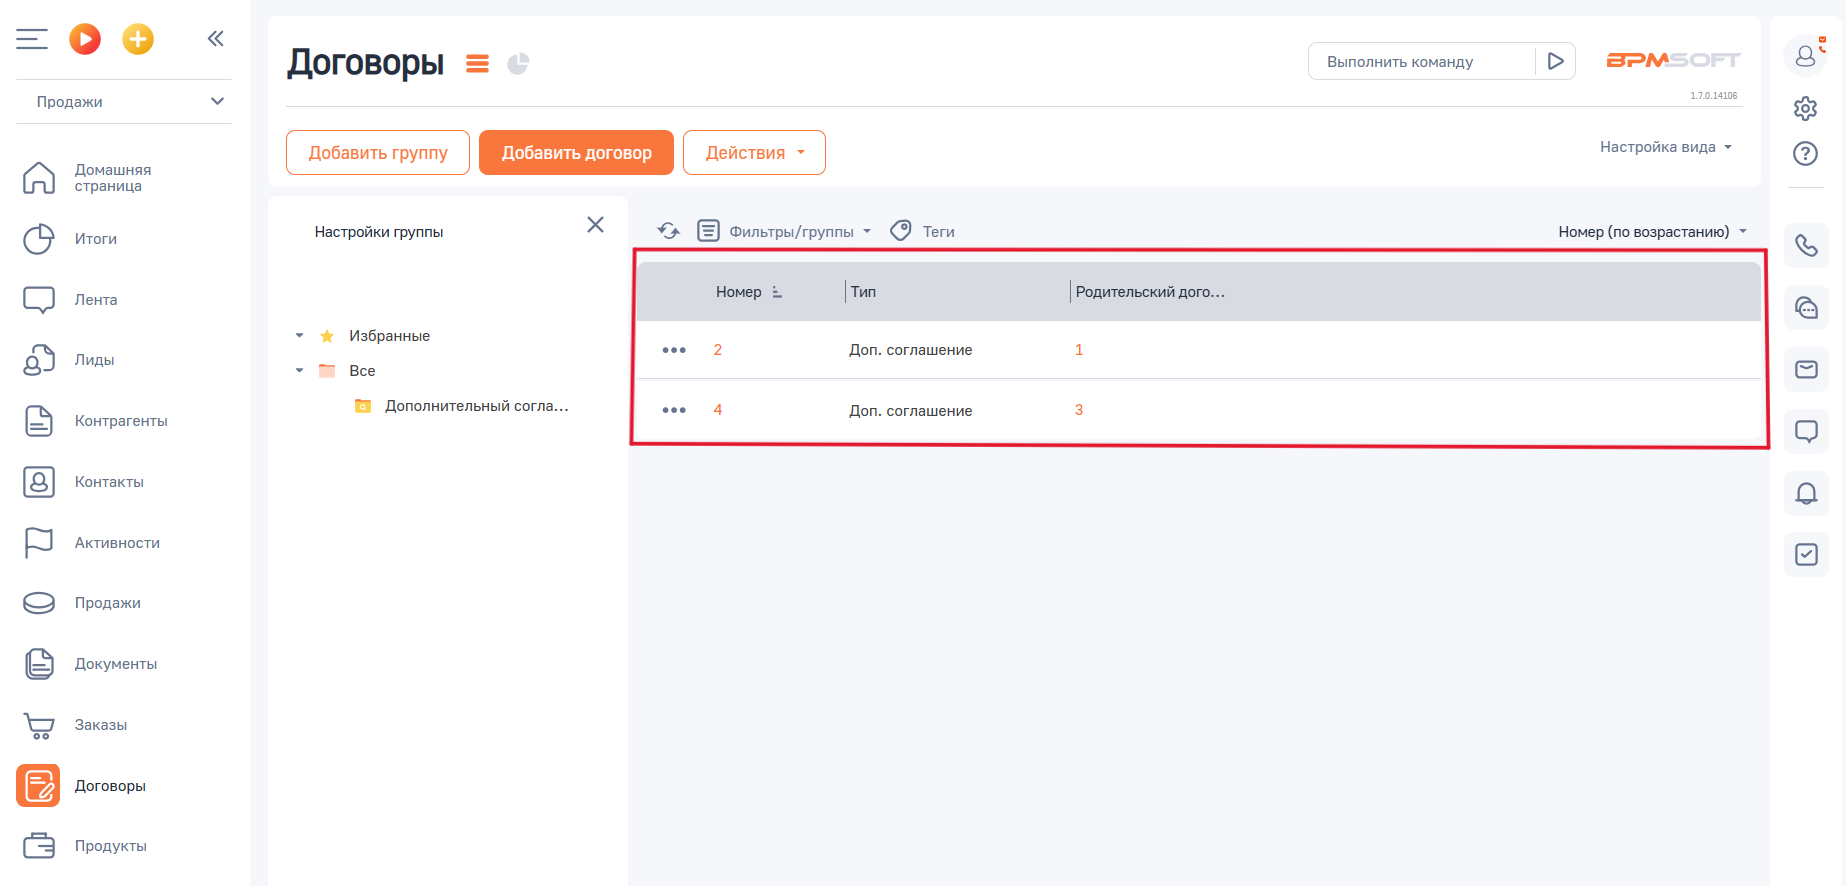Screen dimensions: 1846x886
Task: Switch to list view icon beside title
Action: (x=477, y=64)
